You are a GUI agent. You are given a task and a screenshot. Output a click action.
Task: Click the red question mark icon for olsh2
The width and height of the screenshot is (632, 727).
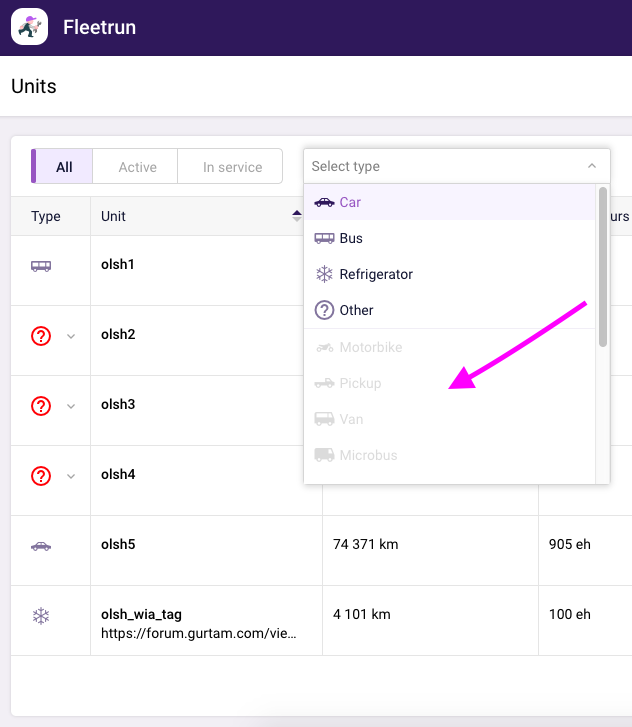[x=41, y=336]
